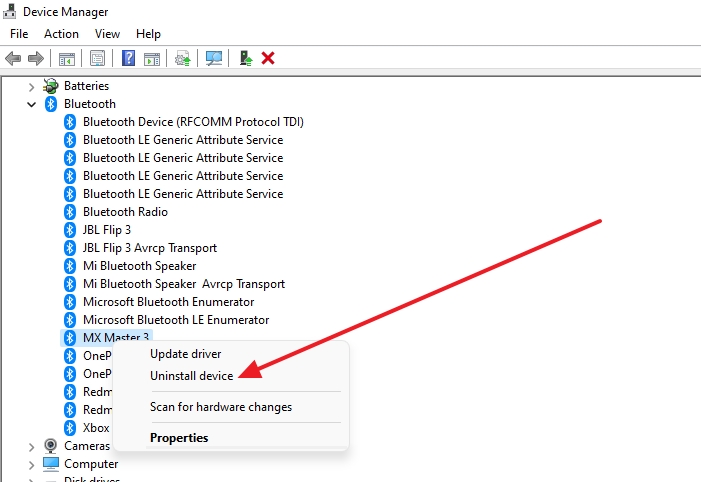Select Mi Bluetooth Speaker Avrcp Transport
The width and height of the screenshot is (701, 482).
pos(184,284)
